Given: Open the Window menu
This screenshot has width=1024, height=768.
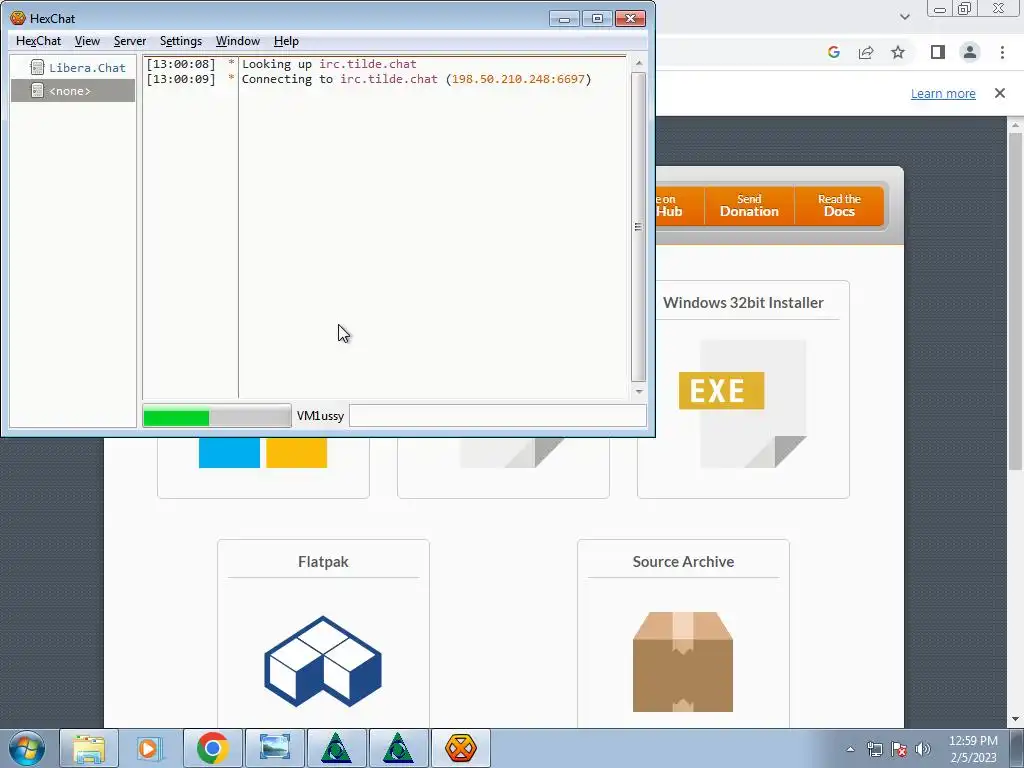Looking at the screenshot, I should [x=238, y=41].
